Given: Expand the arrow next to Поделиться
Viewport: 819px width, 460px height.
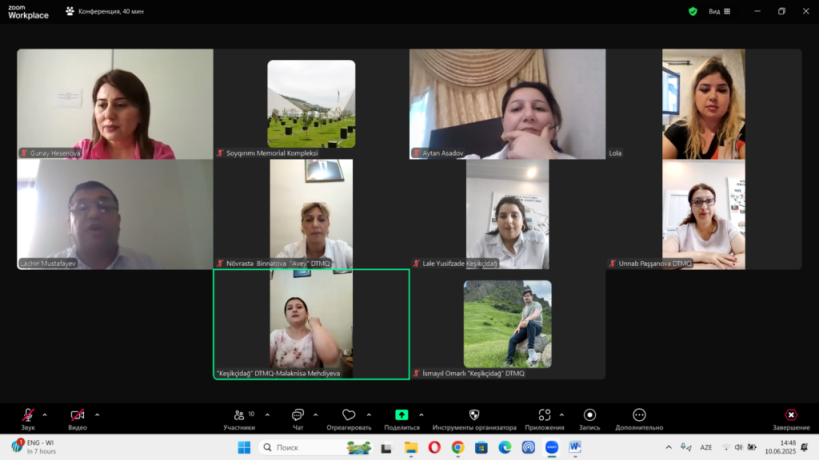Looking at the screenshot, I should click(x=421, y=414).
